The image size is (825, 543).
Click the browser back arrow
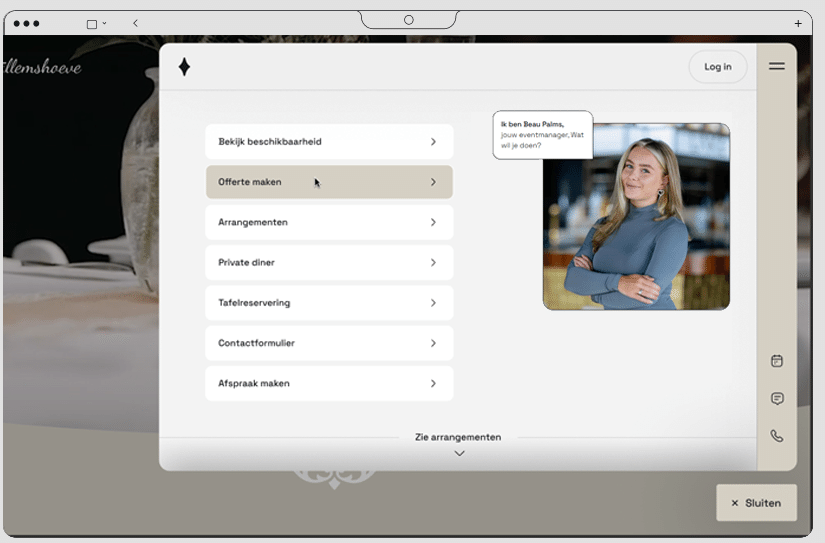point(135,23)
